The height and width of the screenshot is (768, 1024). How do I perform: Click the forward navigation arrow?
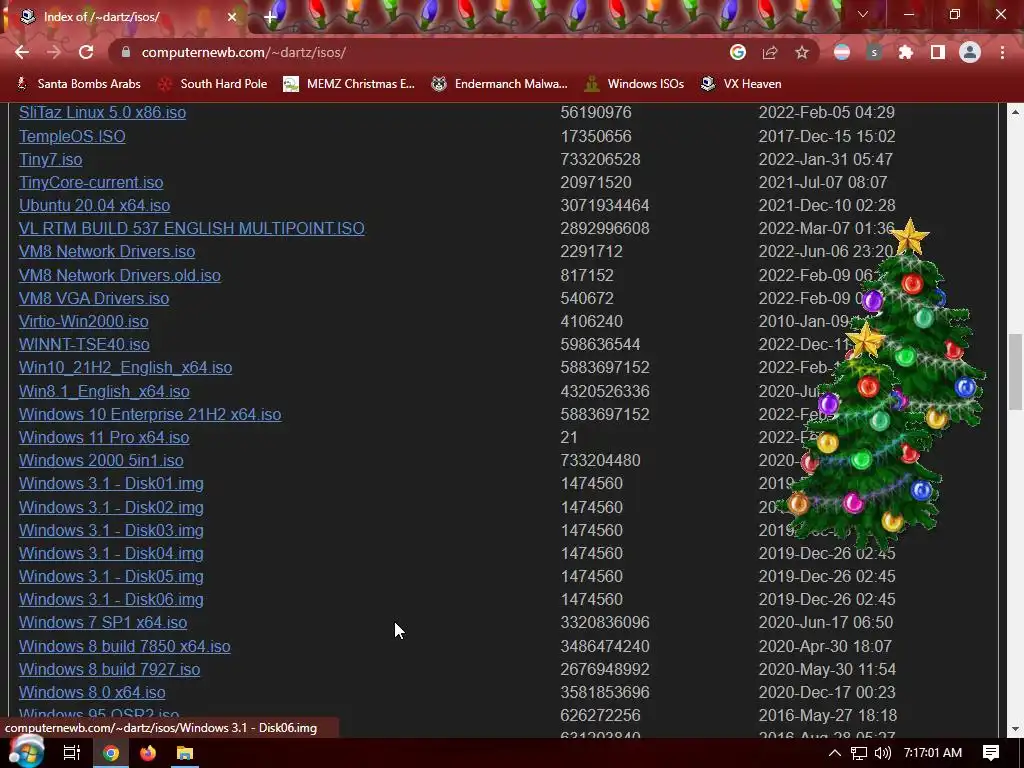click(54, 52)
